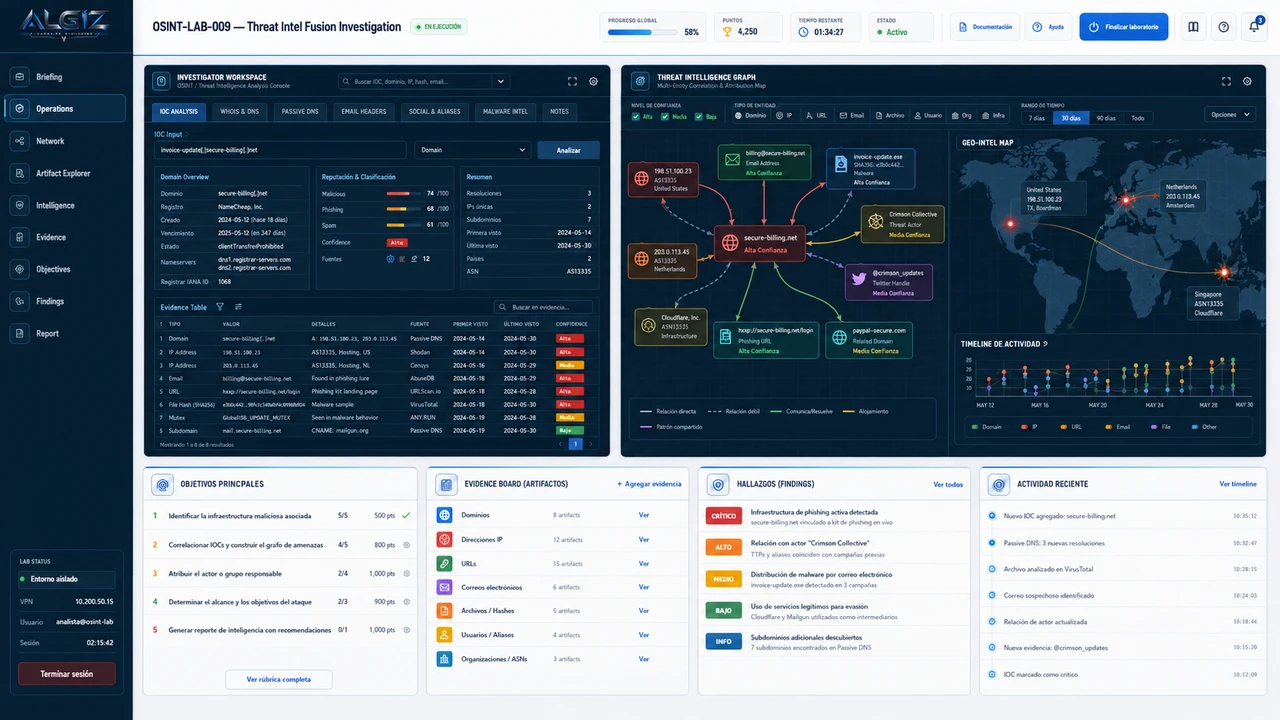Open the Objectives sidebar section

(66, 269)
